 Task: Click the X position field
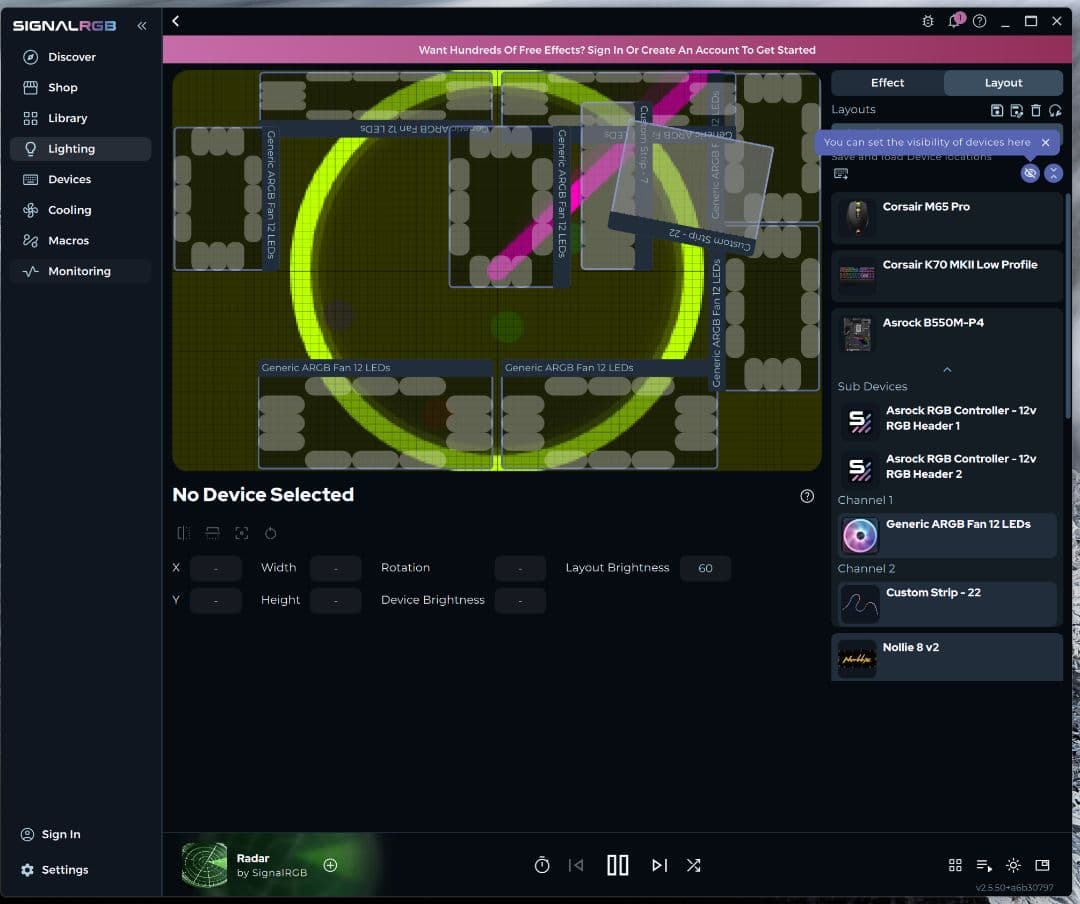tap(216, 568)
